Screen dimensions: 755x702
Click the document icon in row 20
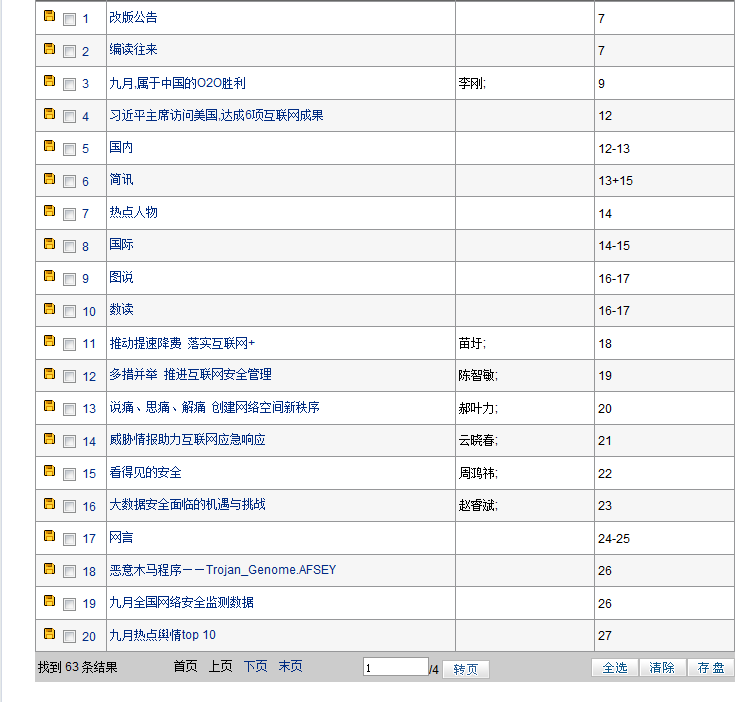pyautogui.click(x=49, y=633)
